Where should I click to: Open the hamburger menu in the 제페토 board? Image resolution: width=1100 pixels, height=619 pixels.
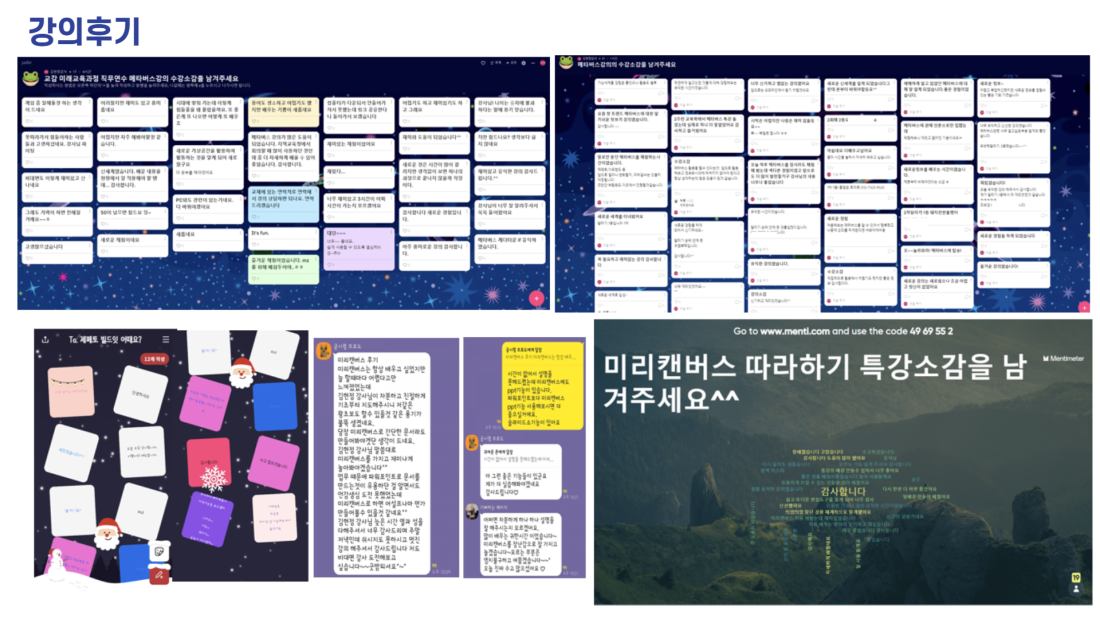point(166,340)
